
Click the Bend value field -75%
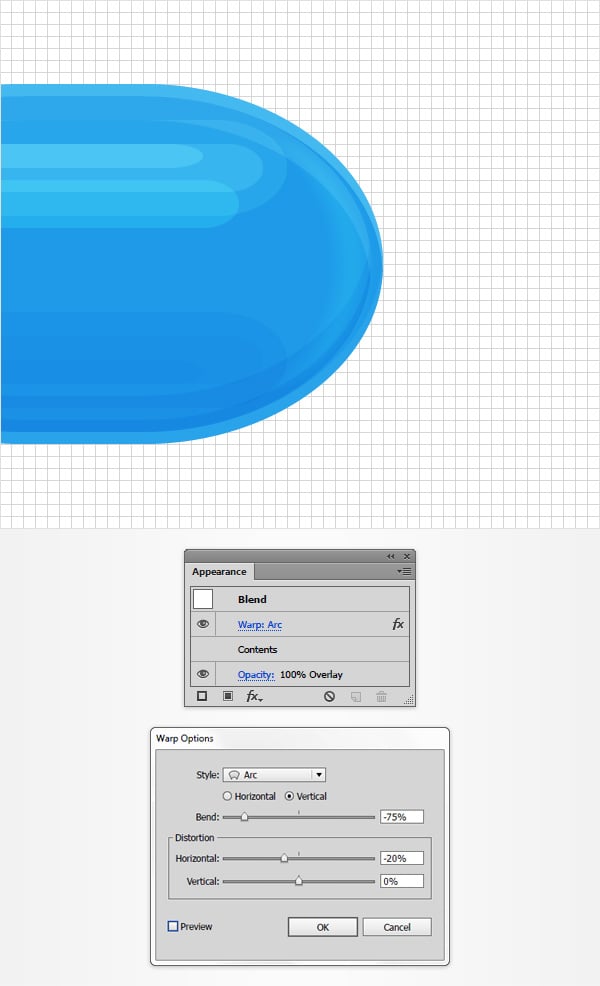pos(402,817)
